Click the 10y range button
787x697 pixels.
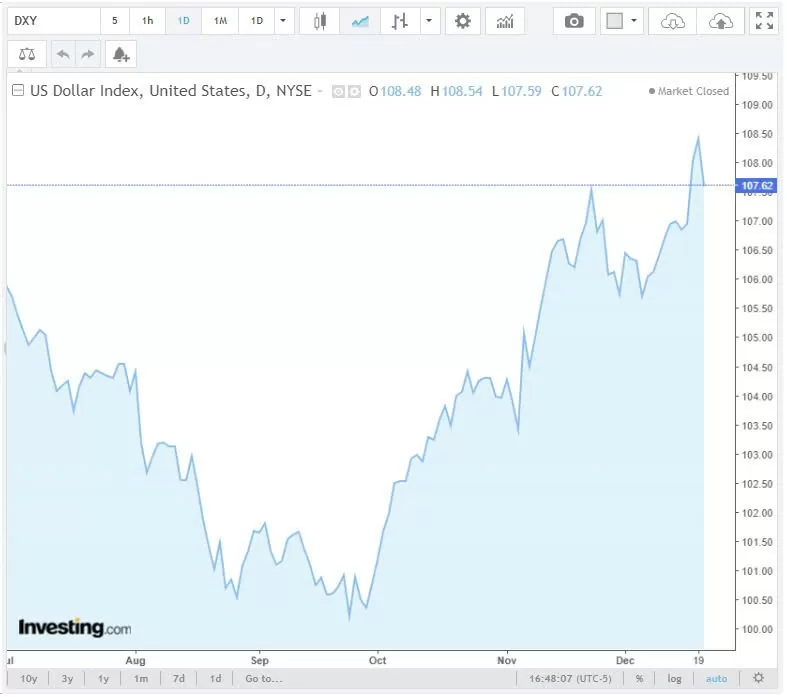coord(29,679)
